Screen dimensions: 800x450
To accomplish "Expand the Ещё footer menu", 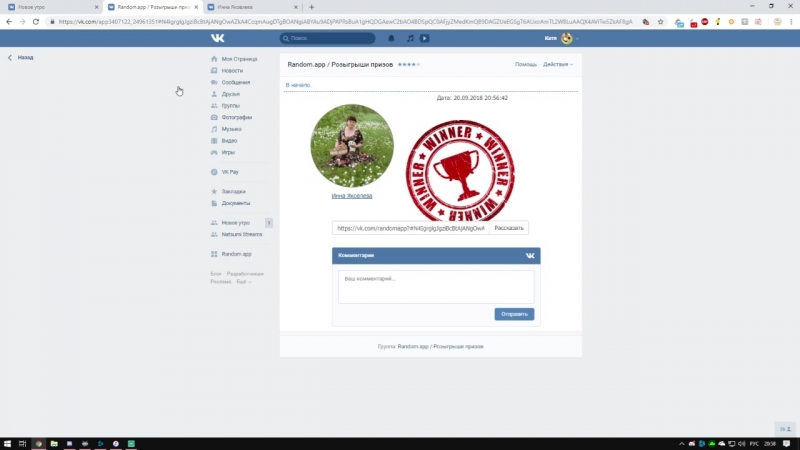I will (242, 281).
